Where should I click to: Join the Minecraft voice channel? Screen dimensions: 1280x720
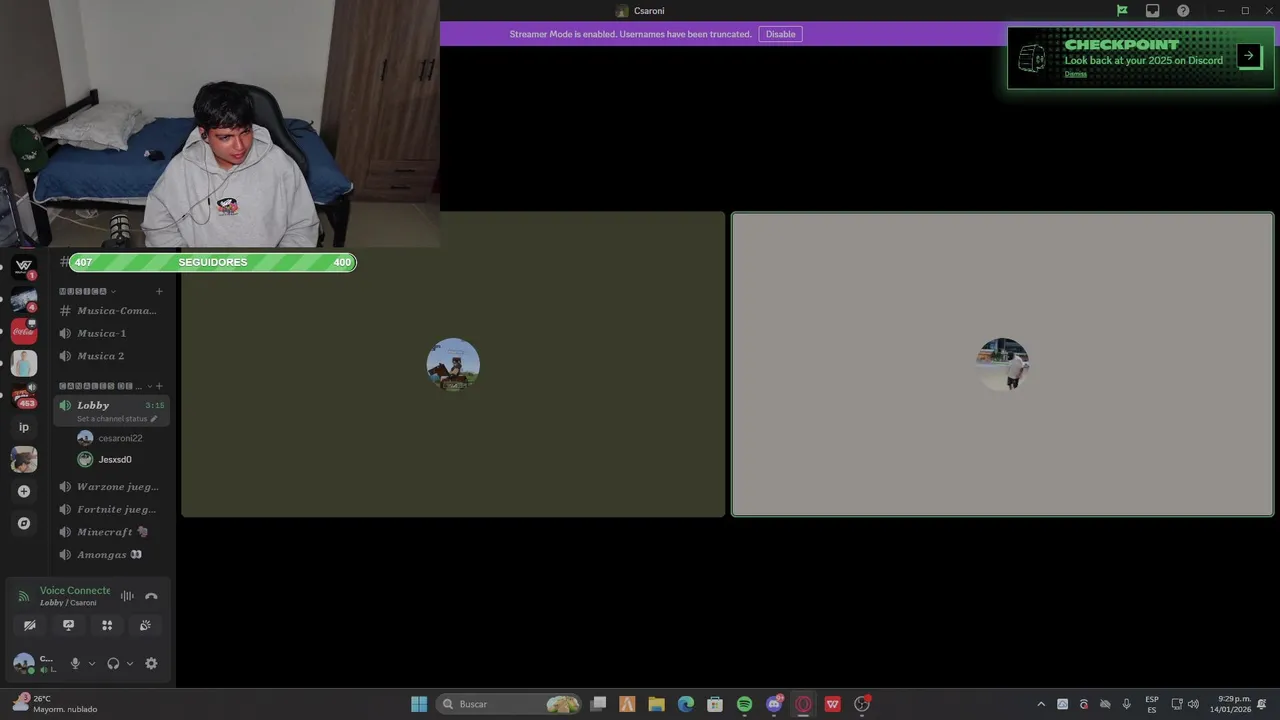coord(112,532)
